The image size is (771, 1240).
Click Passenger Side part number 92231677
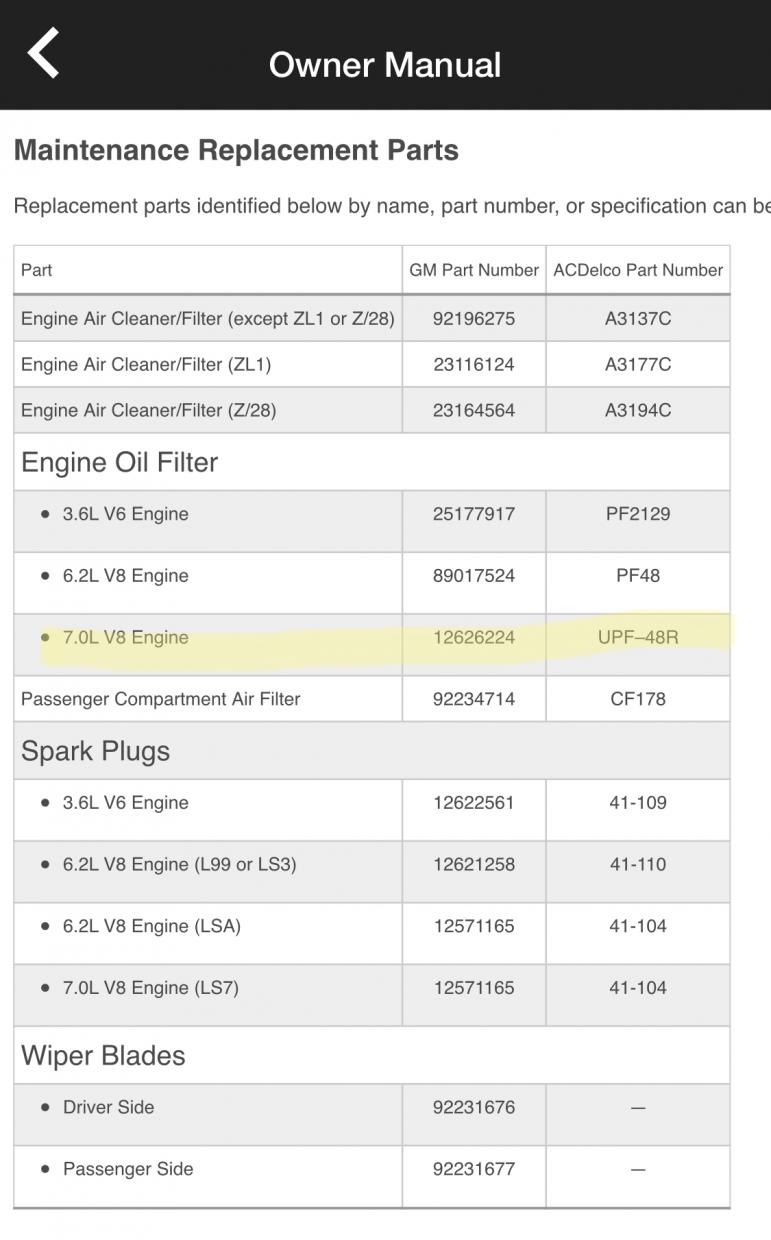(x=474, y=1169)
